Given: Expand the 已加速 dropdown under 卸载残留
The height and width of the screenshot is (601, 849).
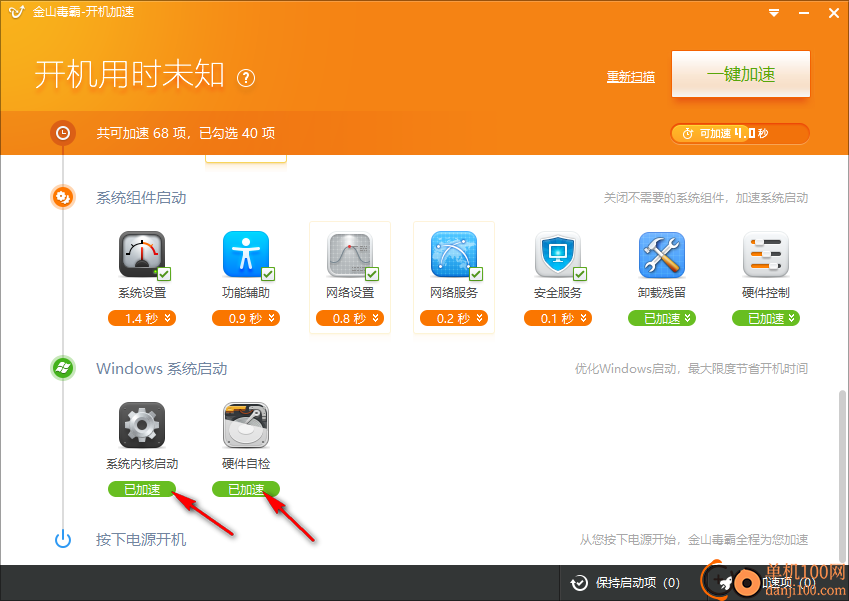Looking at the screenshot, I should coord(662,318).
